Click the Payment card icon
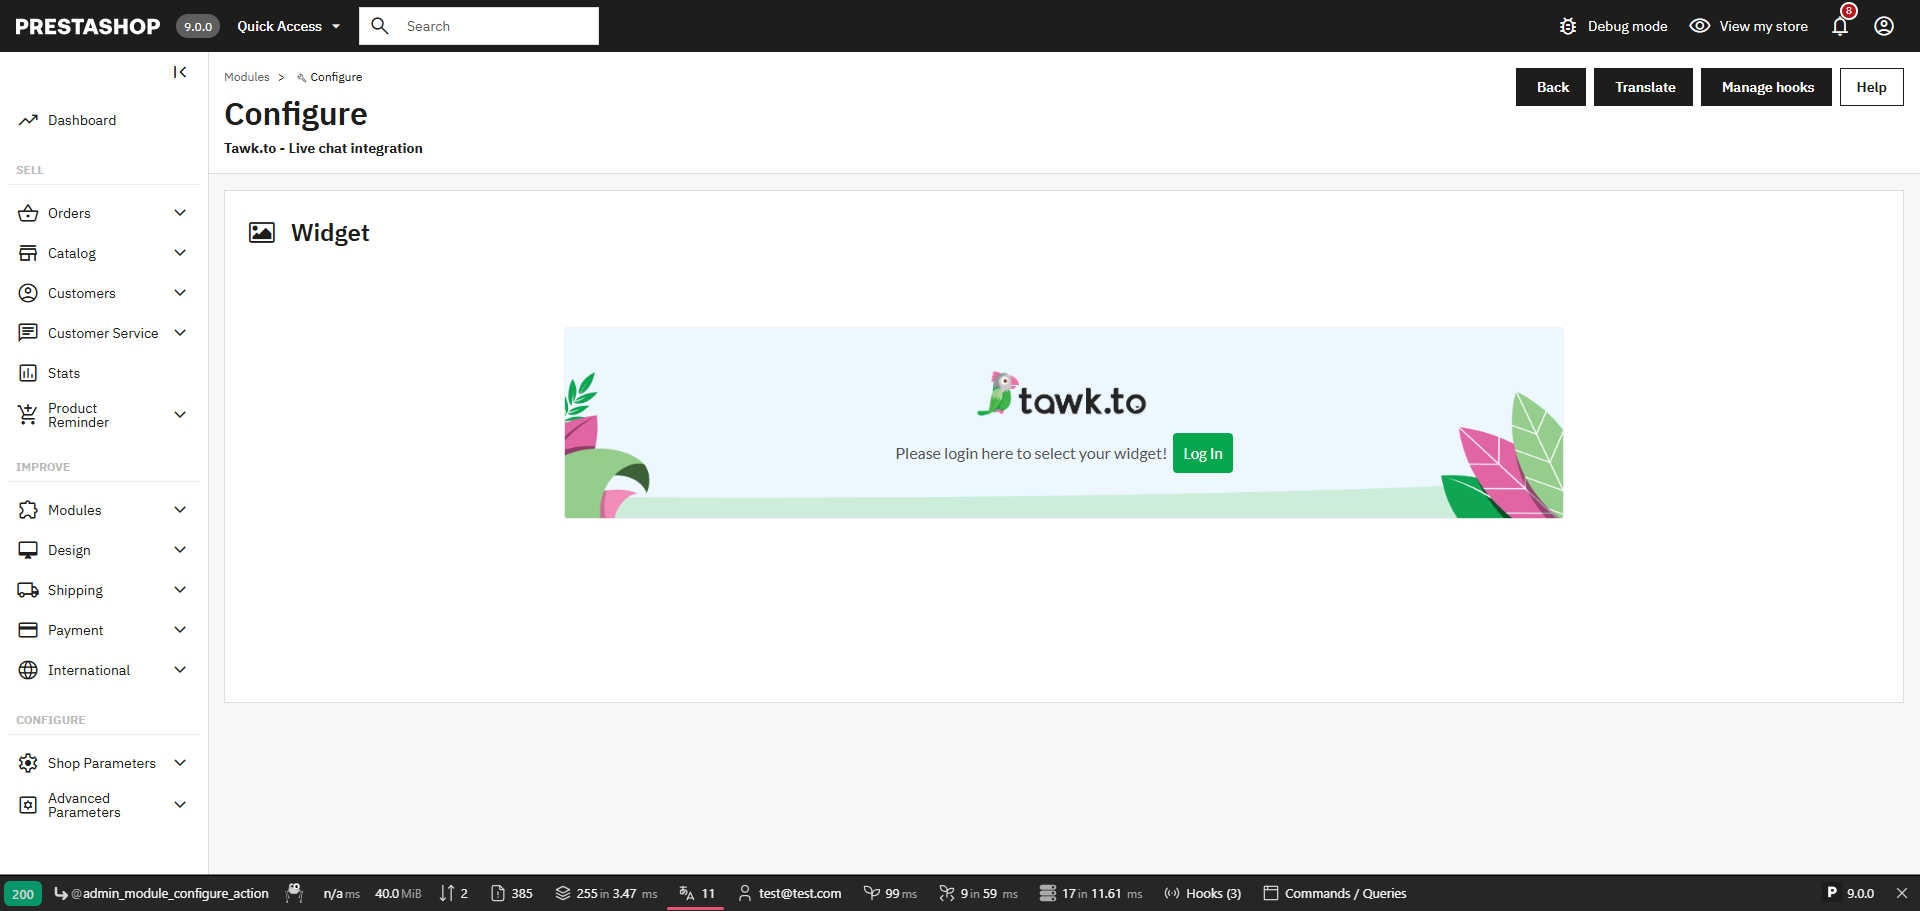This screenshot has width=1920, height=911. click(28, 630)
